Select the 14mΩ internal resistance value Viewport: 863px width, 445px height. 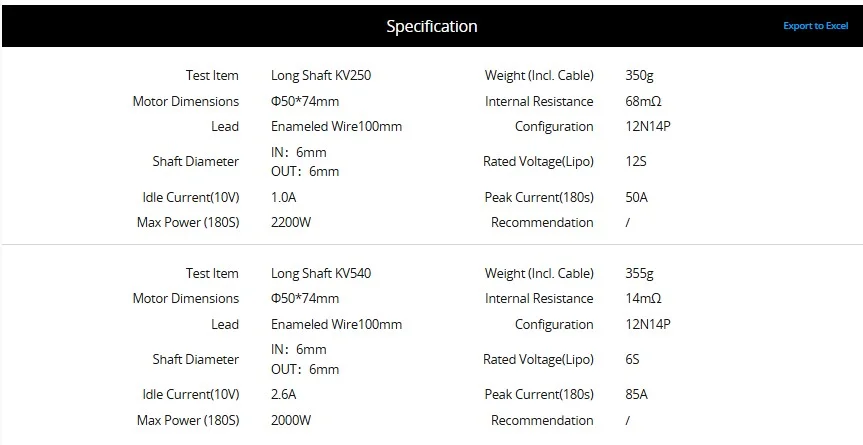tap(643, 298)
